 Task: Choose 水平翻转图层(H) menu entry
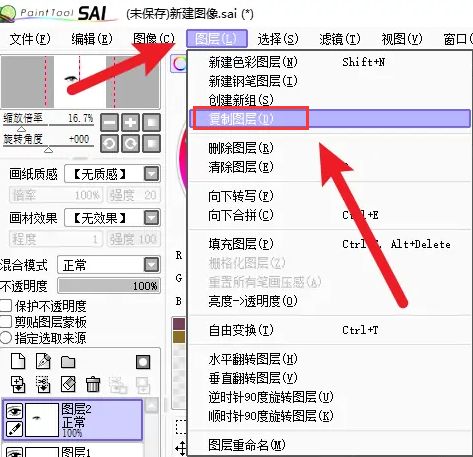click(330, 359)
